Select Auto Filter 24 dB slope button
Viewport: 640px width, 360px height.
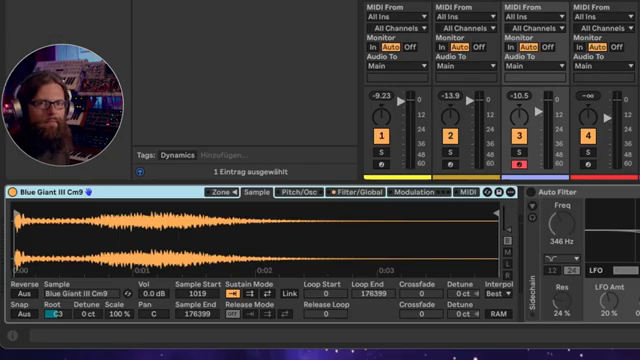click(x=571, y=270)
